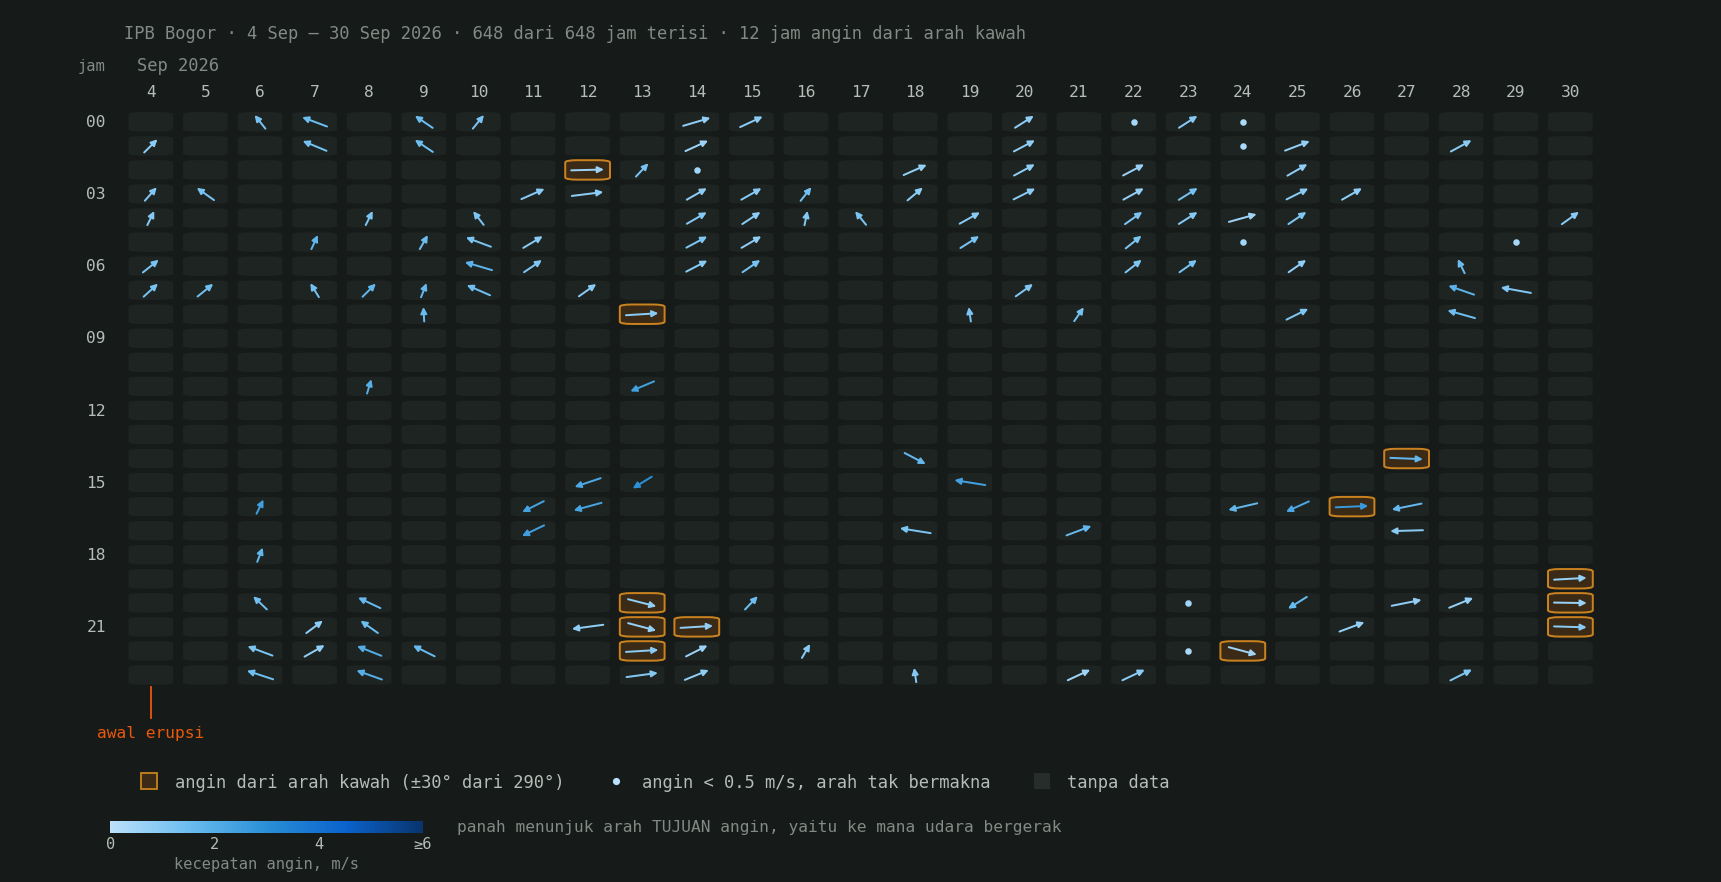This screenshot has height=882, width=1721.
Task: Click the wind speed color scale bar
Action: tap(266, 827)
